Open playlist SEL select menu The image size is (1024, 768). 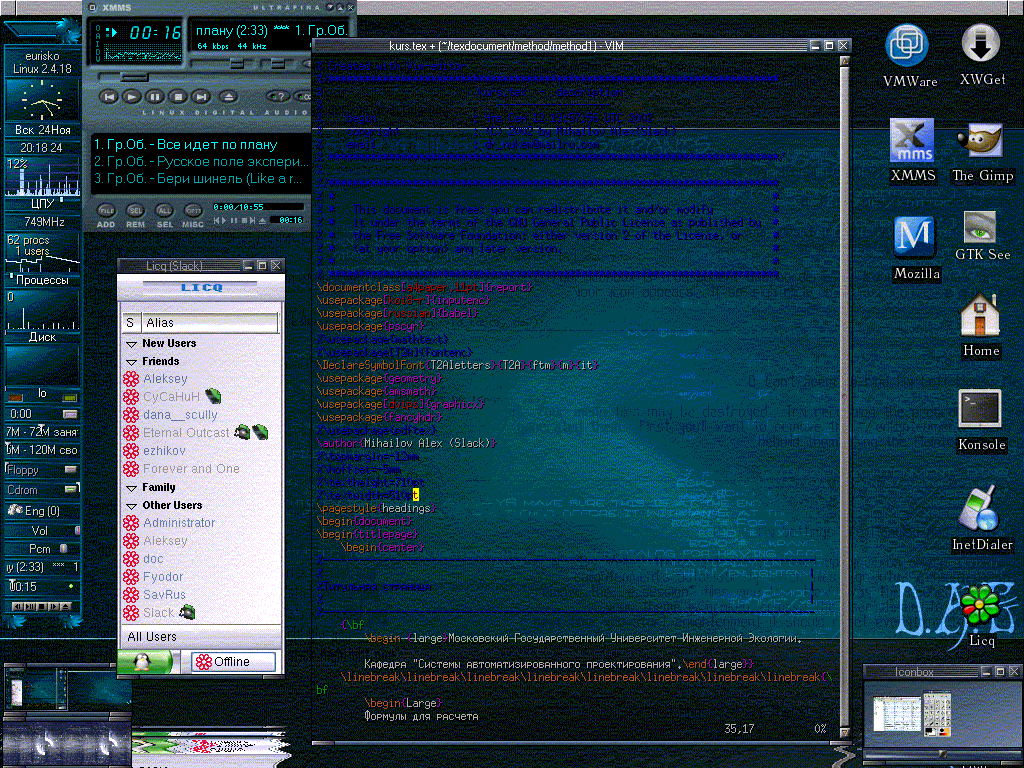coord(165,216)
